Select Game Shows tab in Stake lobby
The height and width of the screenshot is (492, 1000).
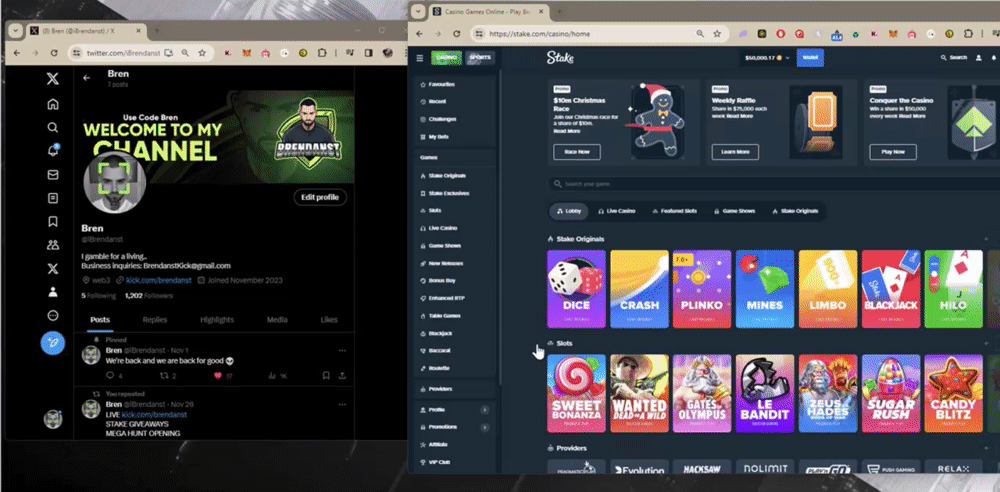pyautogui.click(x=735, y=211)
